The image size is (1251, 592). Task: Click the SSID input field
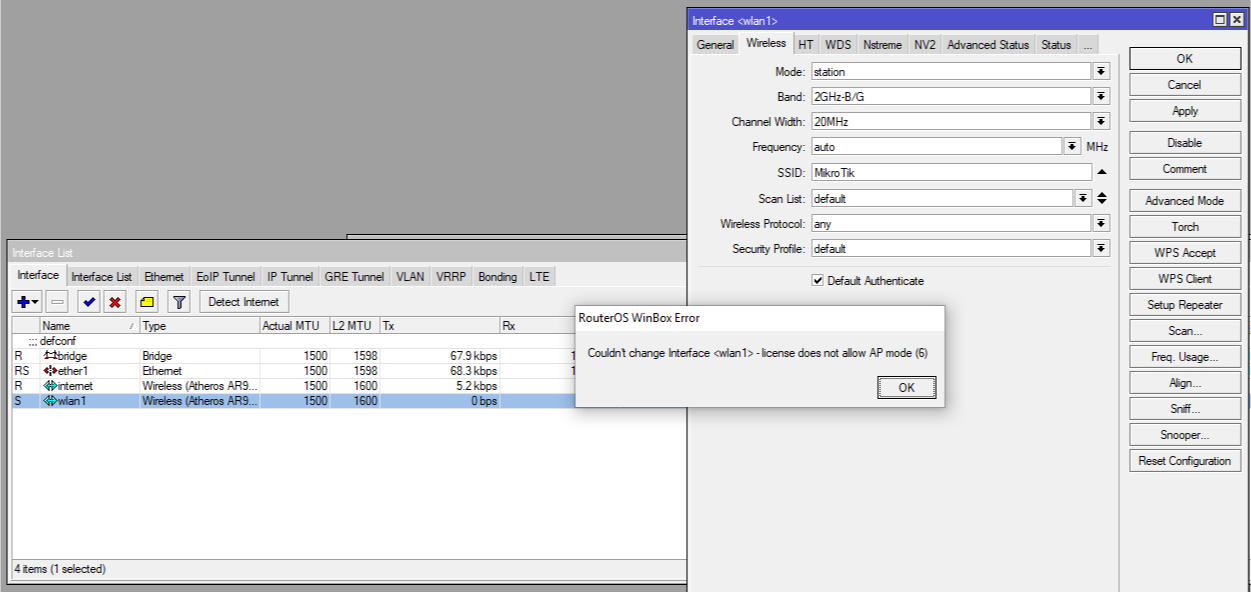(x=950, y=172)
